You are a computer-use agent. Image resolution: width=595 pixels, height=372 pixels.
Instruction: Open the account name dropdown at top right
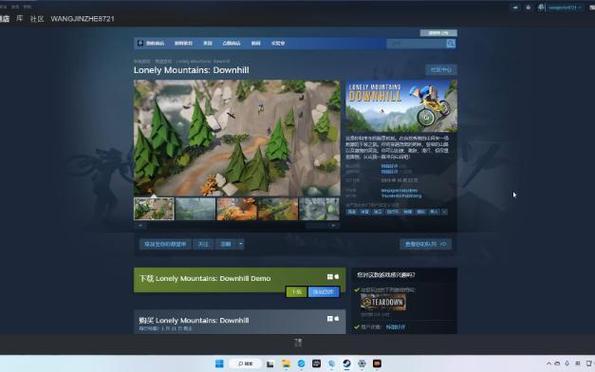click(564, 7)
